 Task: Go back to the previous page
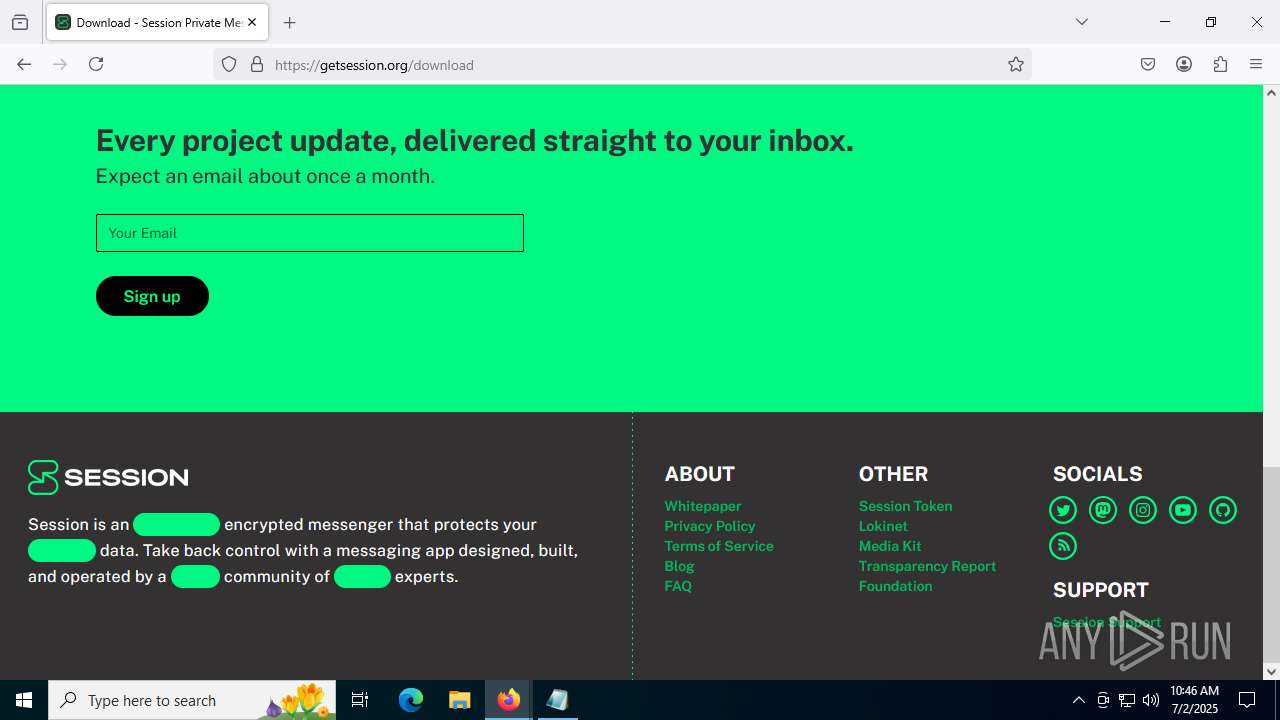tap(24, 64)
